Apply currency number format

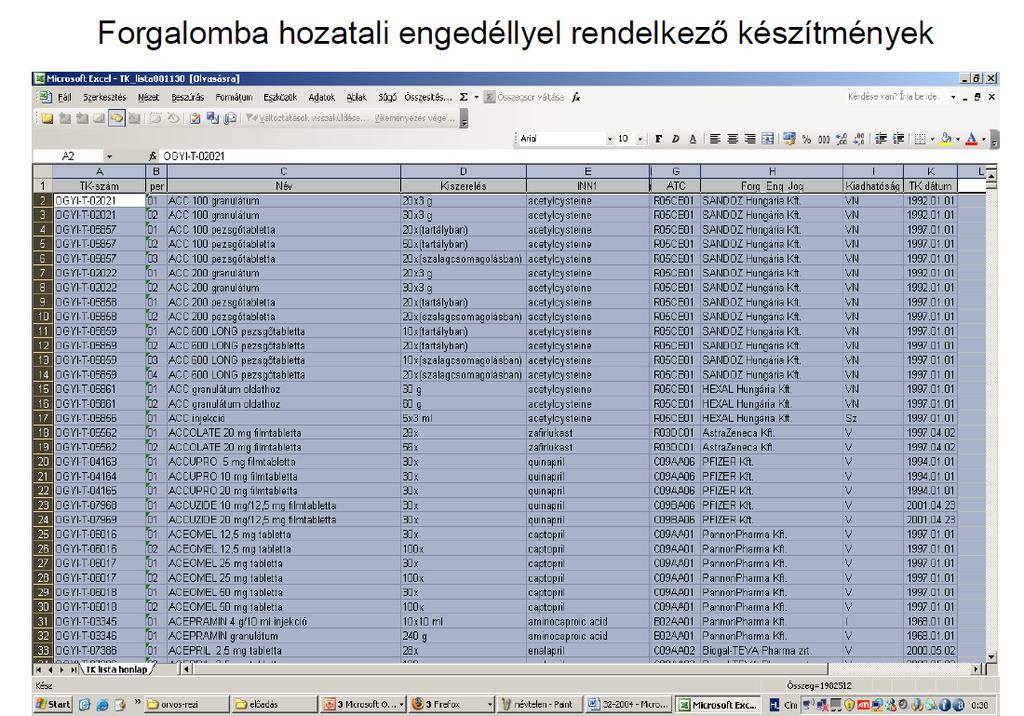[790, 138]
